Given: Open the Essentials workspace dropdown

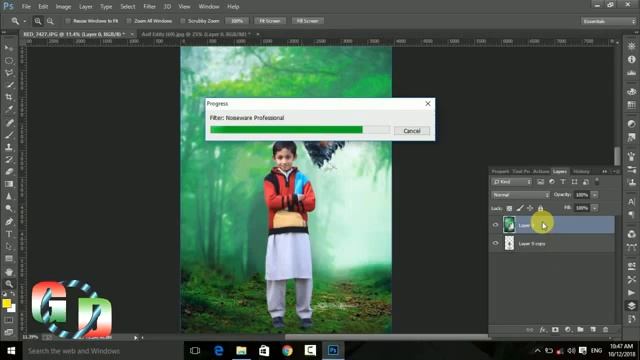Looking at the screenshot, I should click(608, 21).
